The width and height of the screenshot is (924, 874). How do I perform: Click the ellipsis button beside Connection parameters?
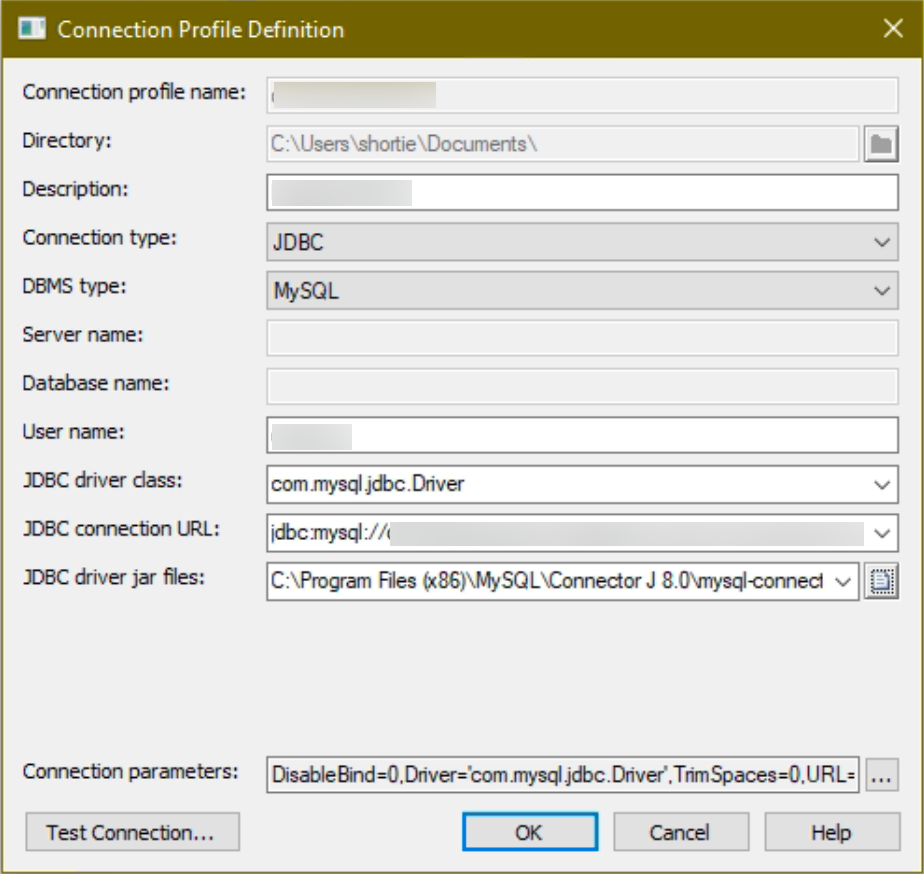pyautogui.click(x=881, y=774)
